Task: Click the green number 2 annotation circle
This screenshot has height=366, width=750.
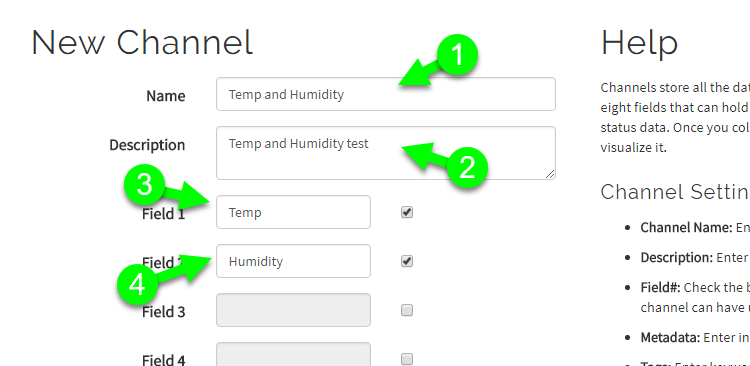Action: [467, 167]
